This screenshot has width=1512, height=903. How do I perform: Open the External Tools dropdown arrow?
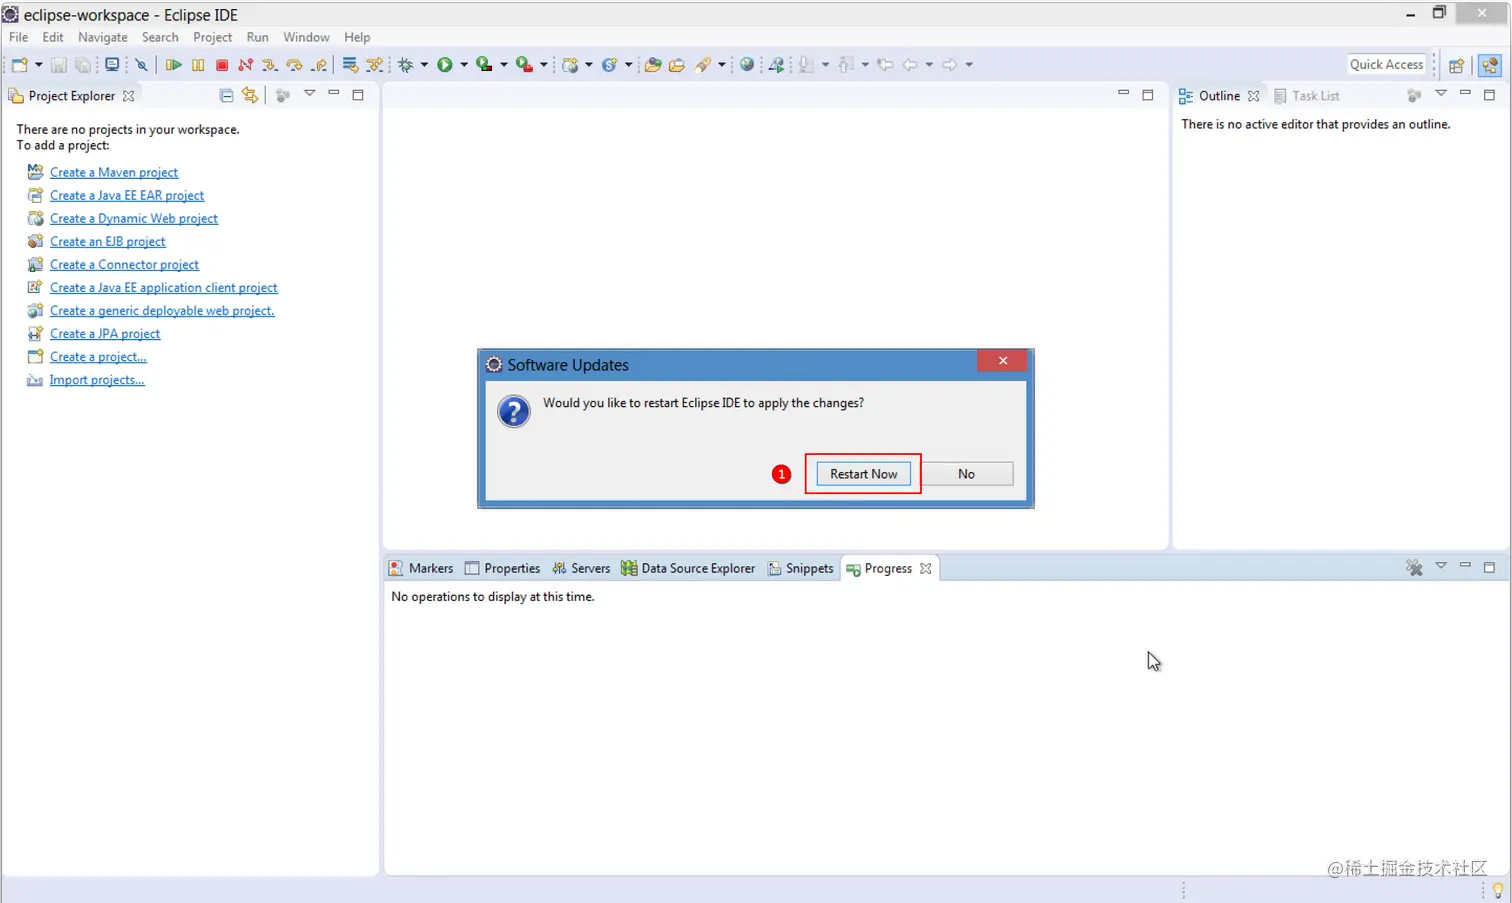[x=544, y=65]
